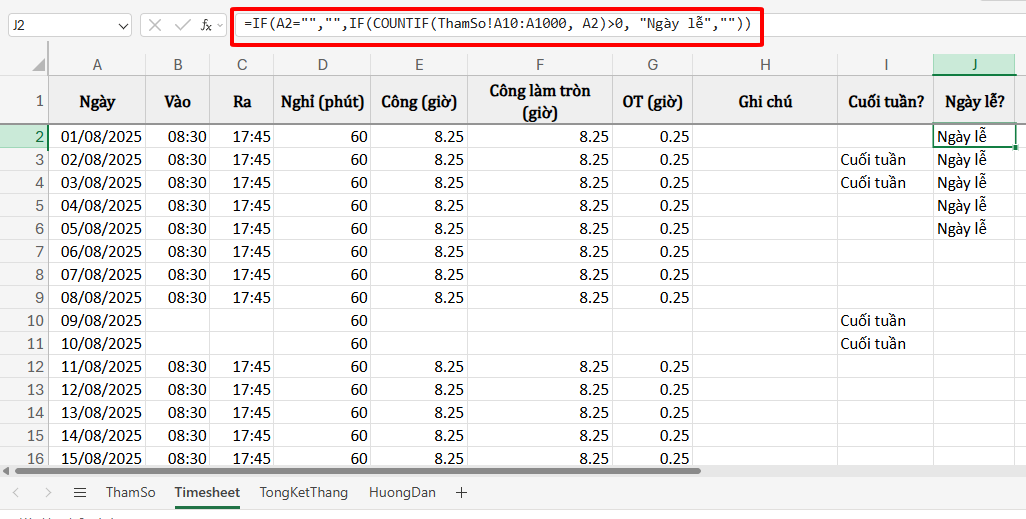
Task: Go to next sheet with right arrow
Action: coord(48,493)
